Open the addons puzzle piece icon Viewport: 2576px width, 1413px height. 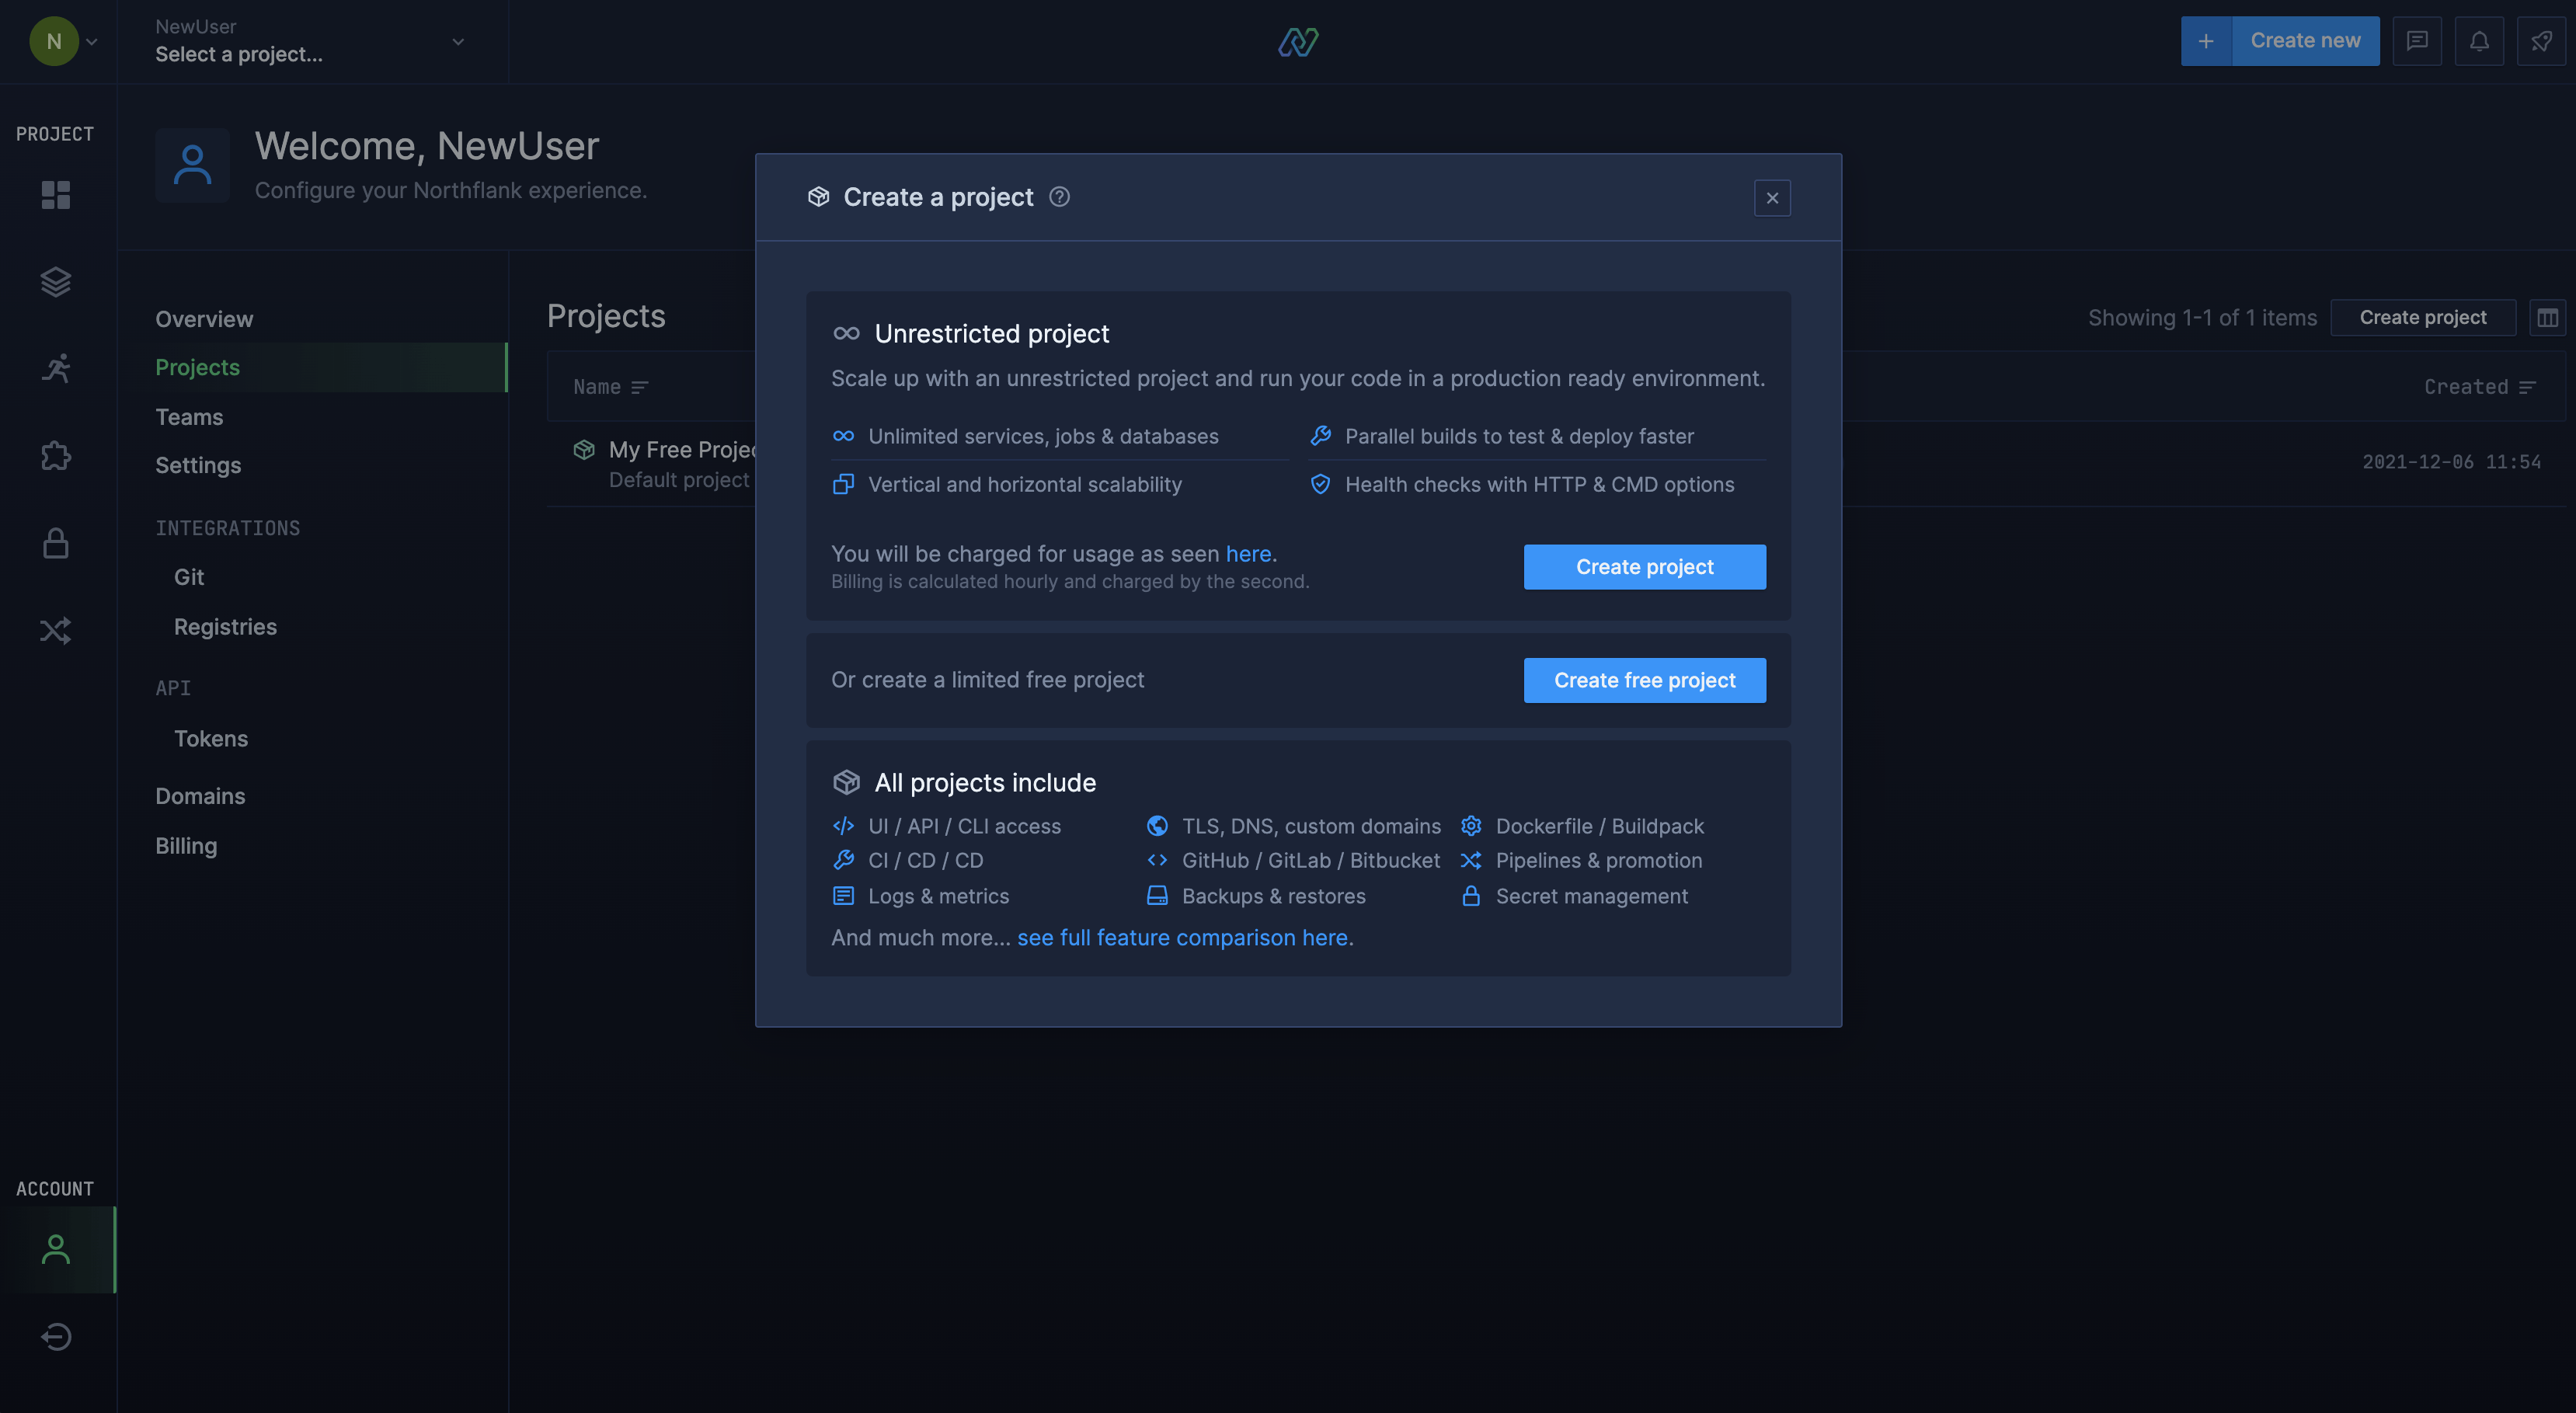56,456
